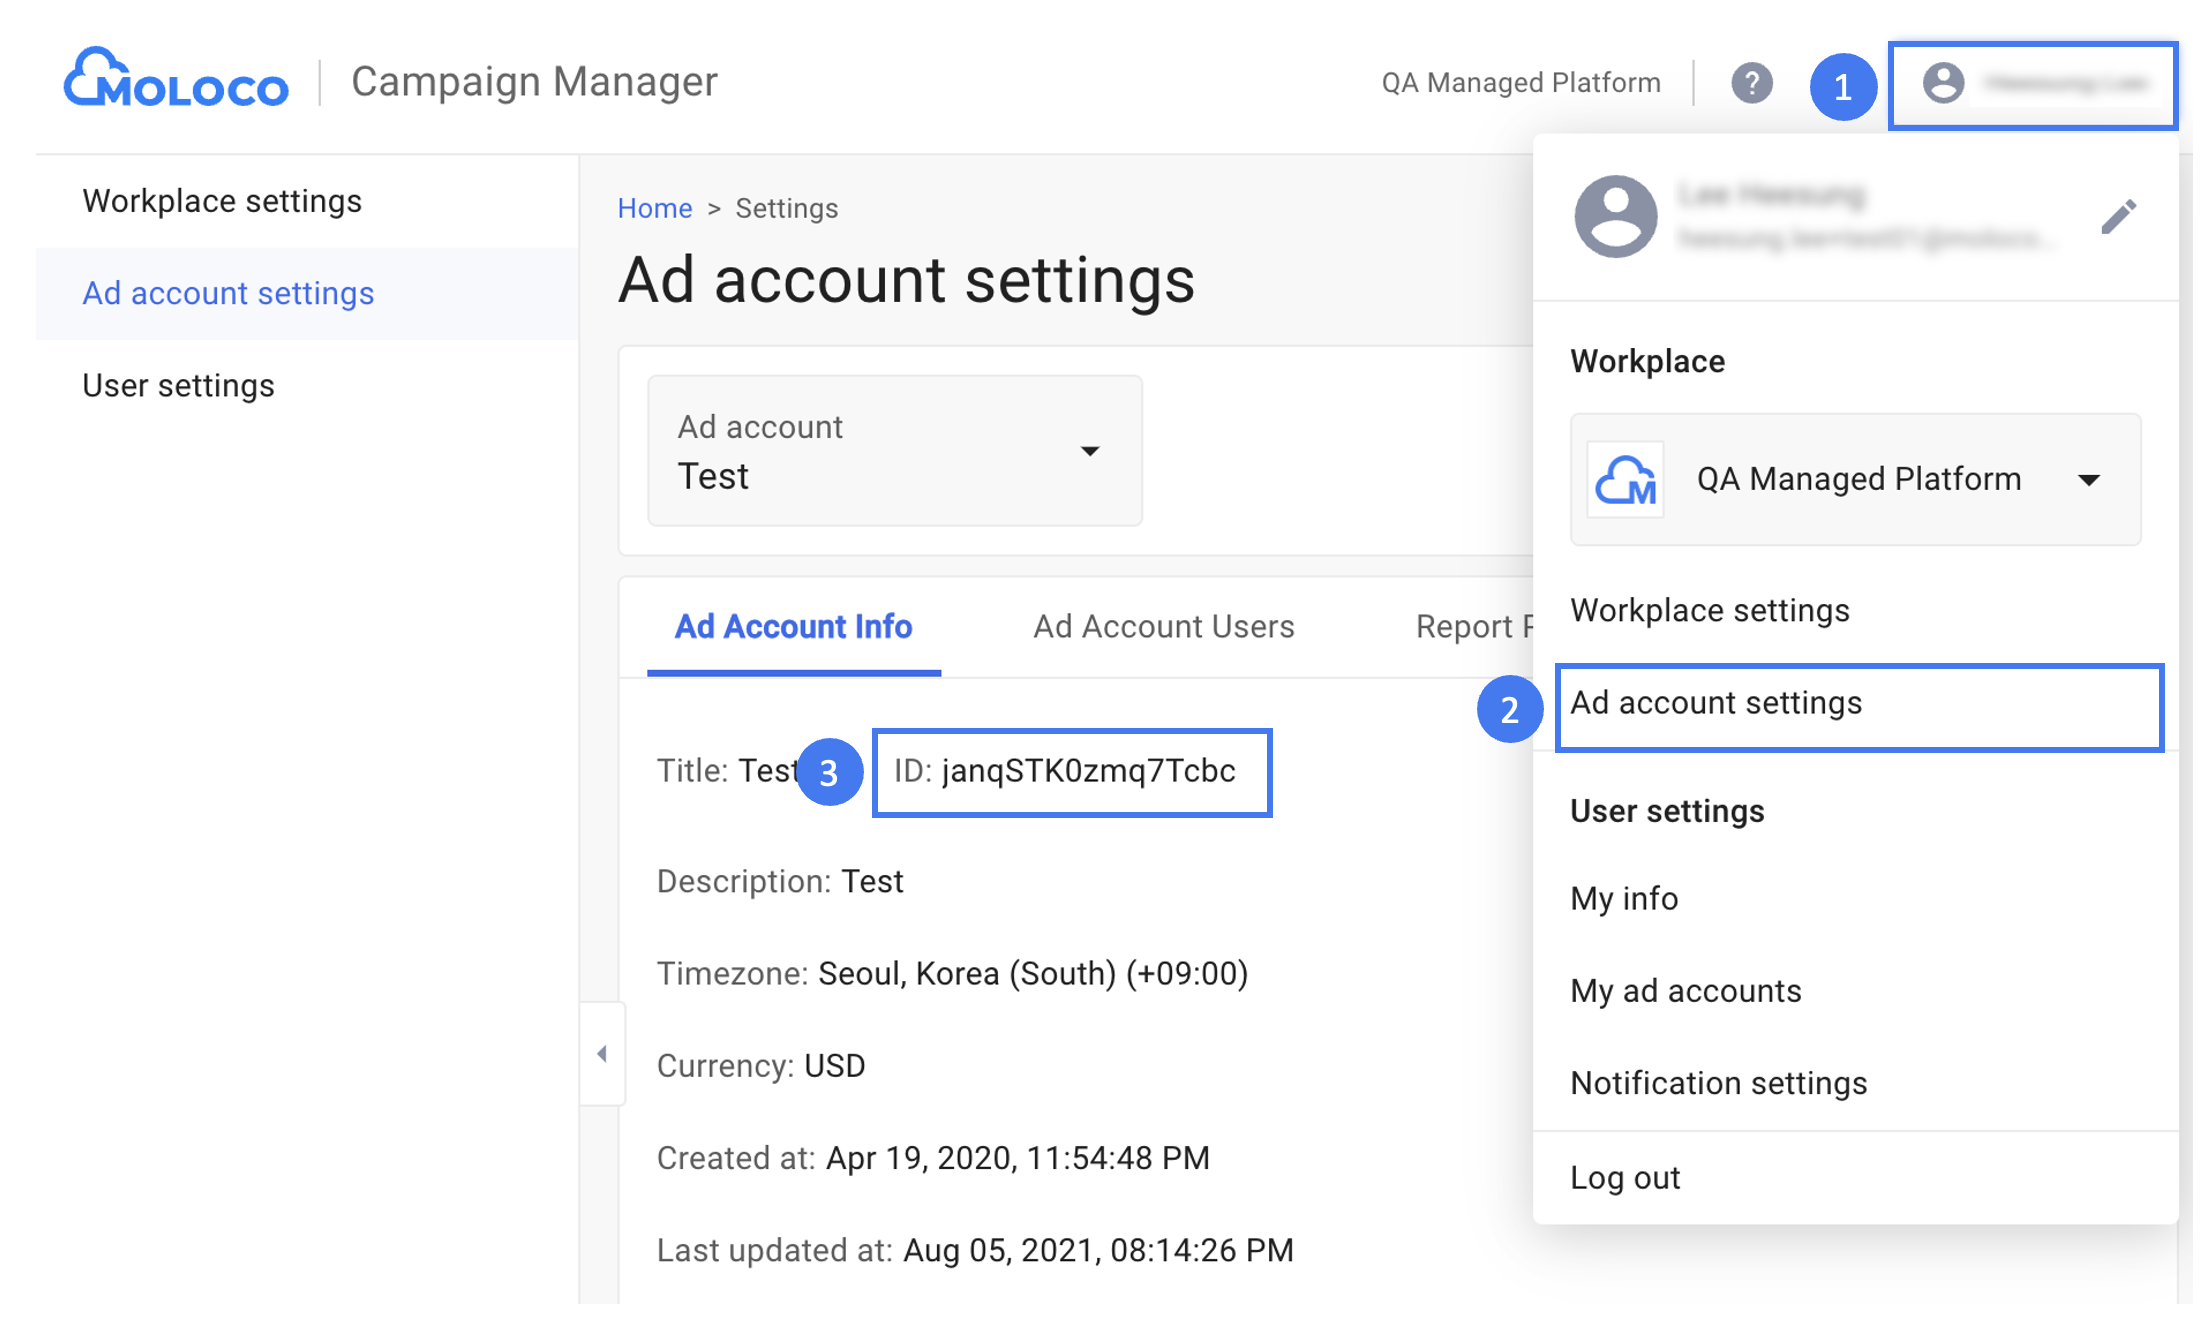Switch to the Ad Account Users tab
The width and height of the screenshot is (2210, 1322).
(x=1163, y=627)
